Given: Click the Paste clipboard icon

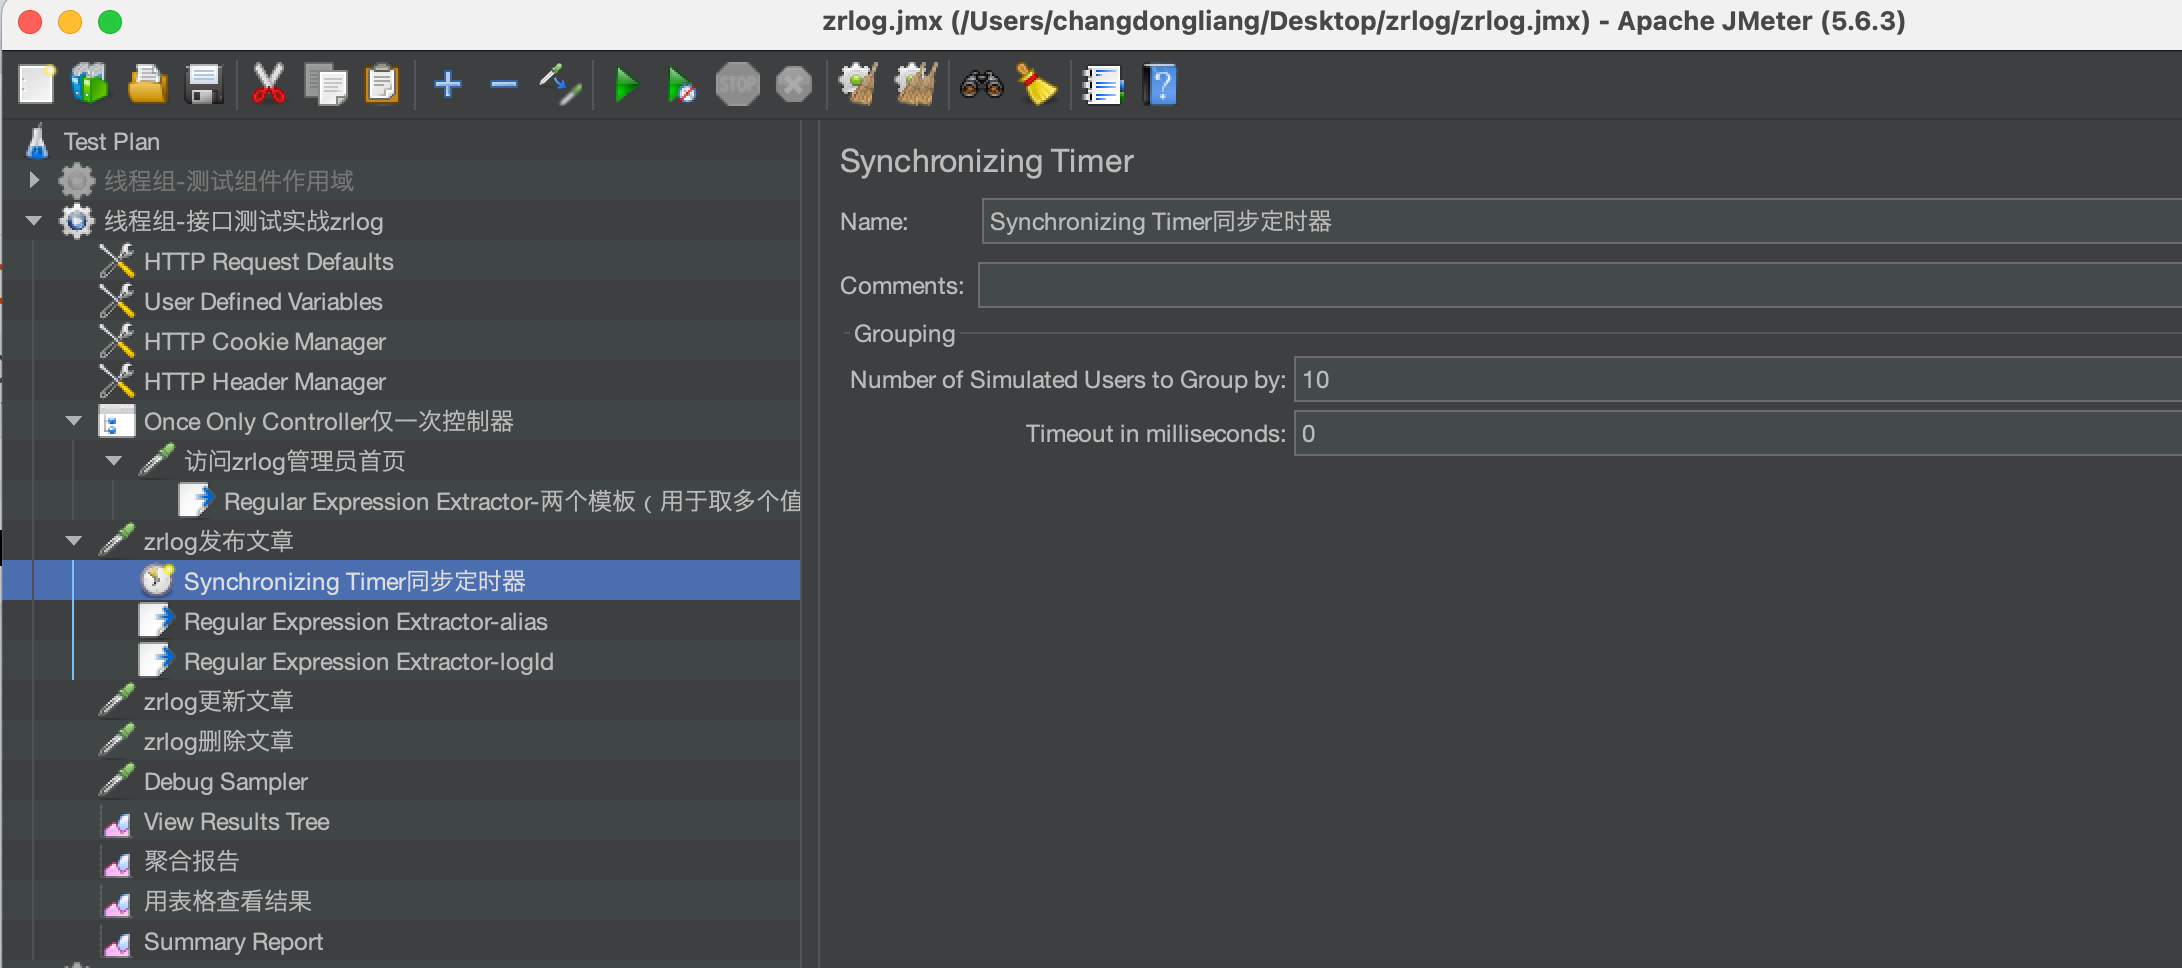Looking at the screenshot, I should [x=382, y=84].
